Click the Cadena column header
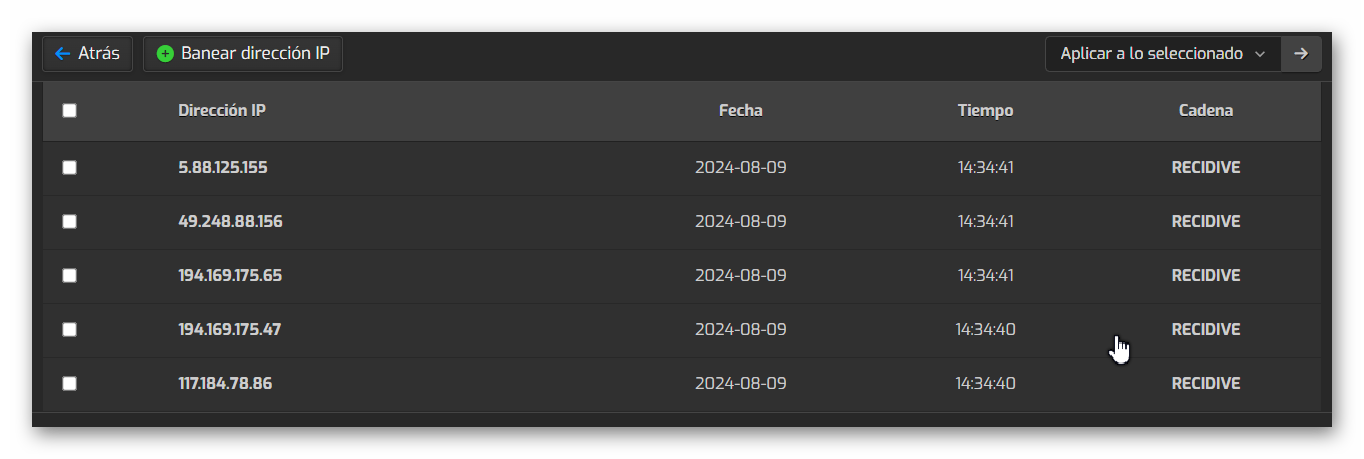 pos(1206,111)
